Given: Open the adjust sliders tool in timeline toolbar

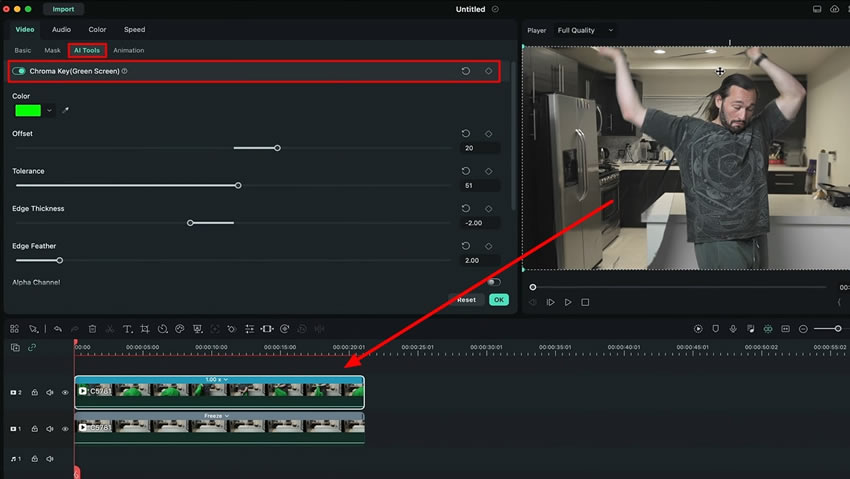Looking at the screenshot, I should pos(249,329).
